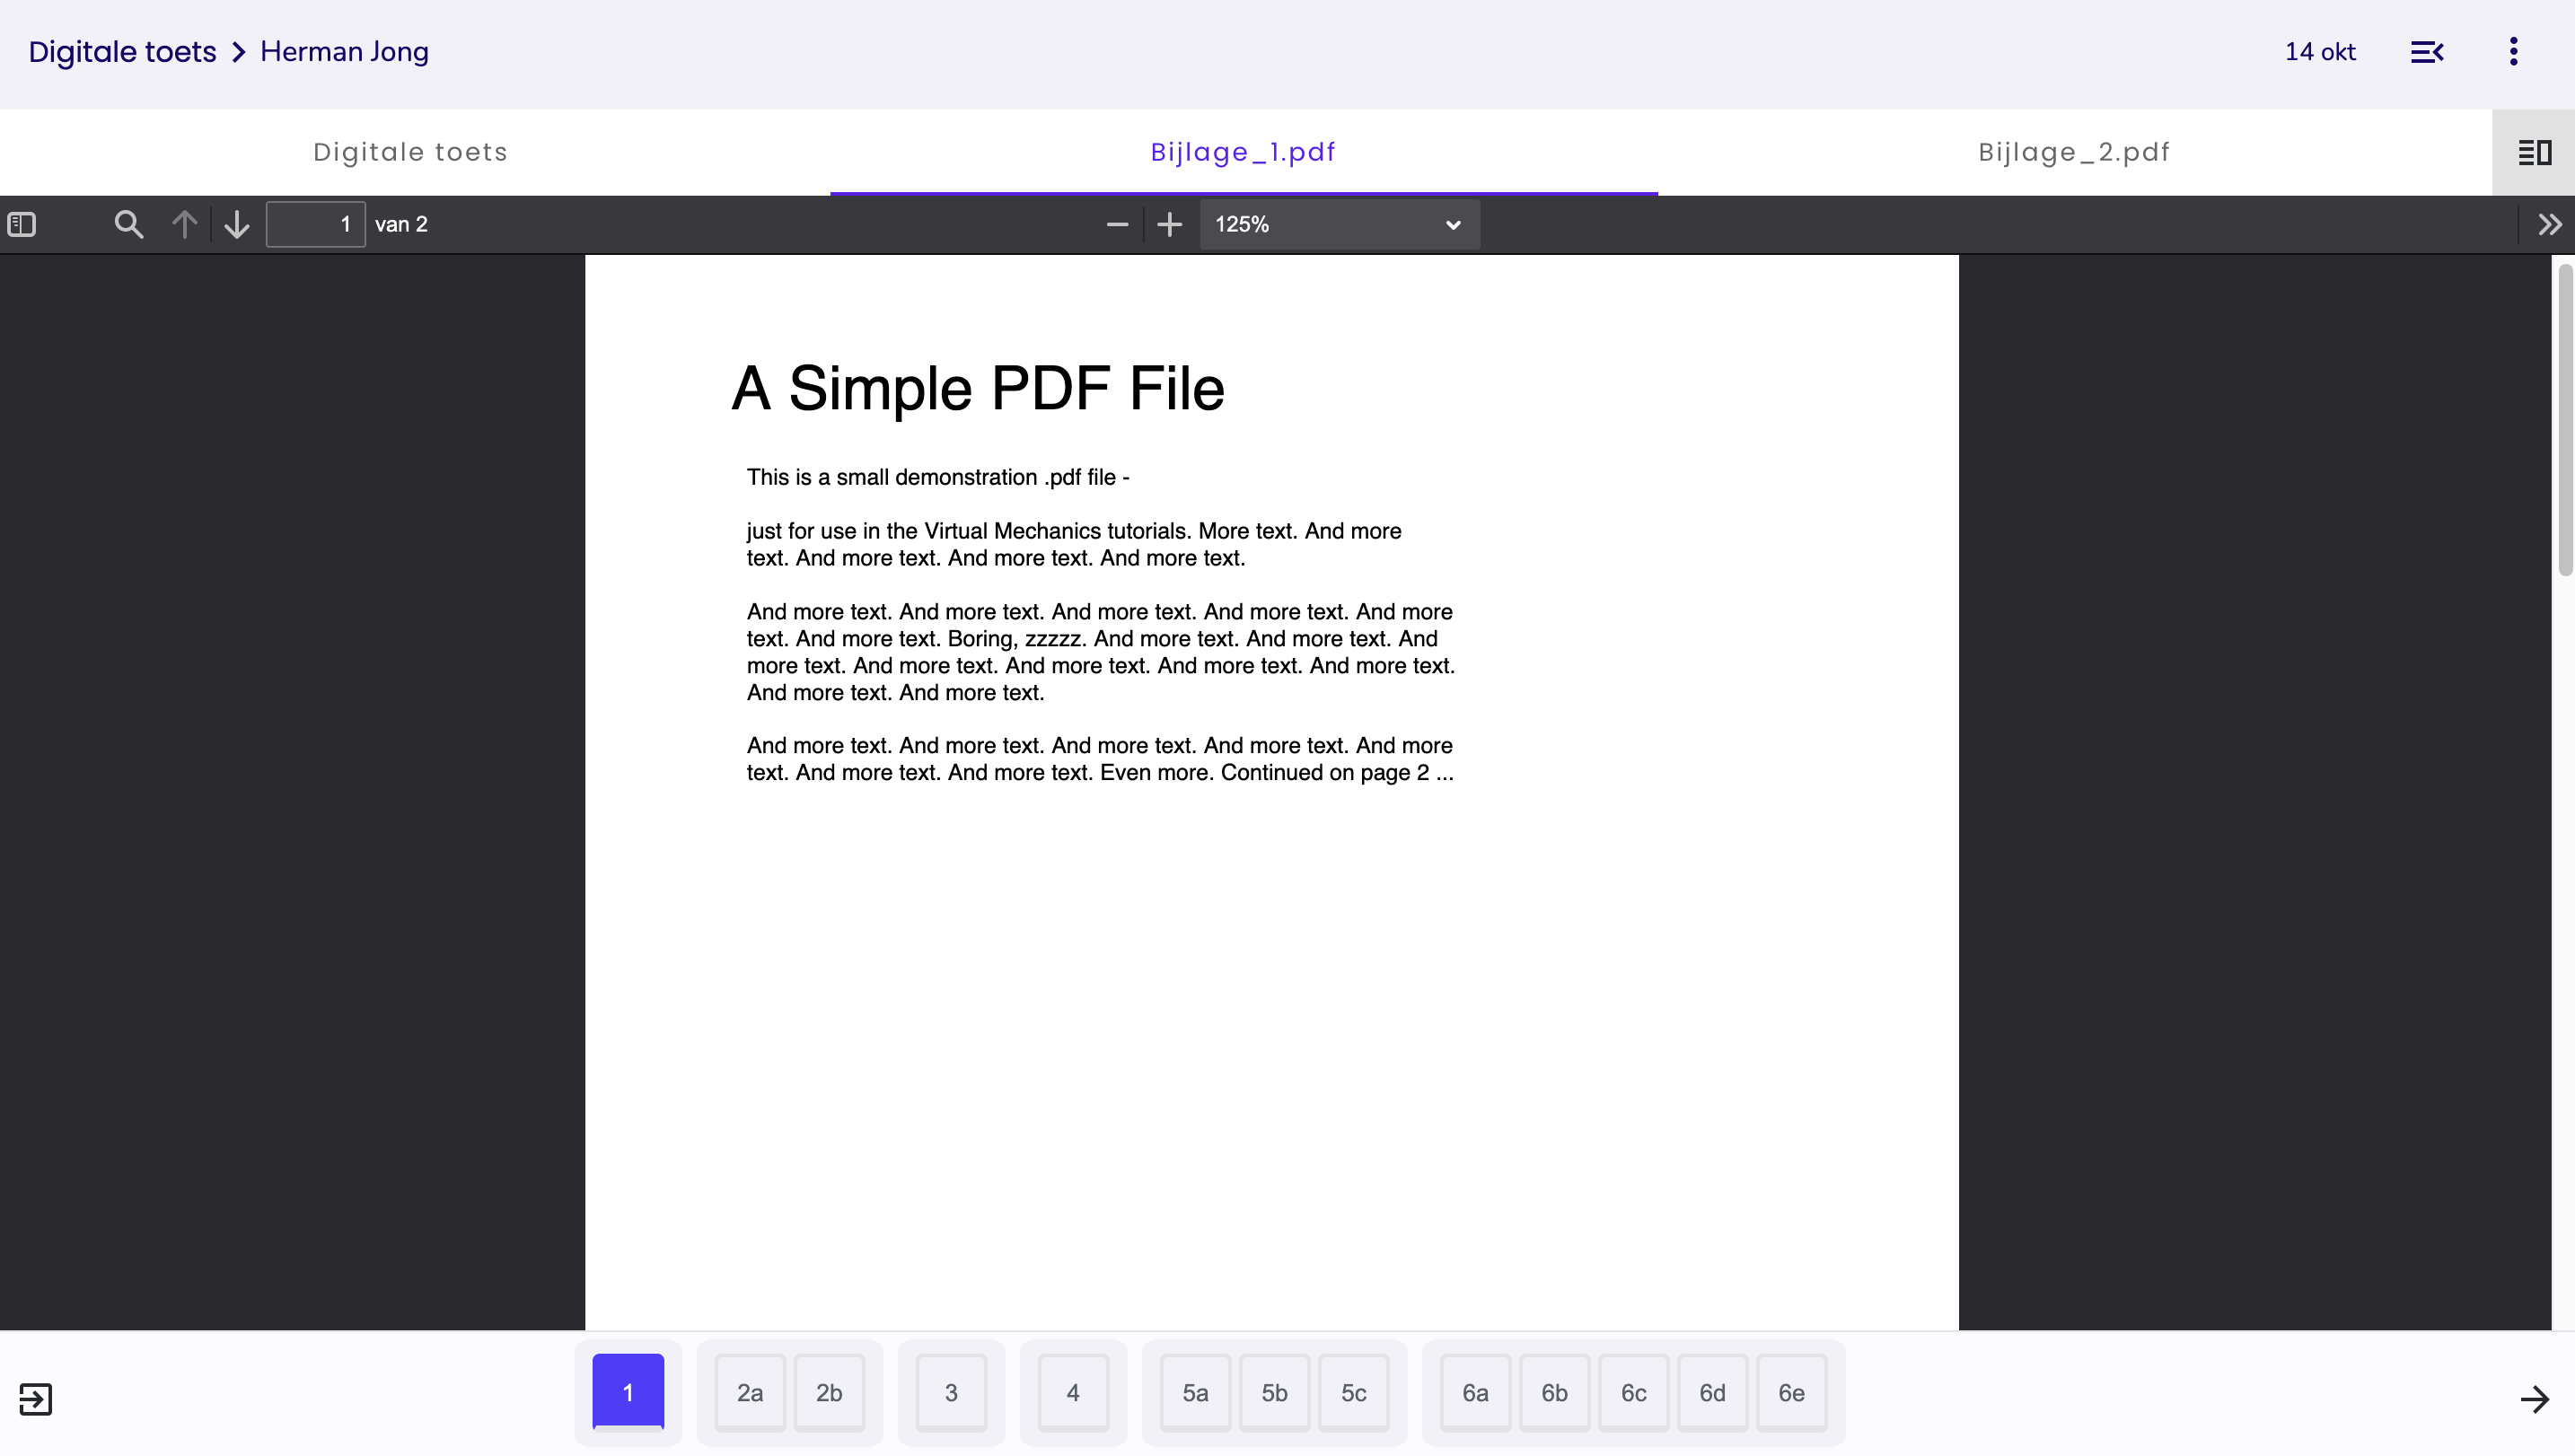Go to next PDF page arrow
Image resolution: width=2575 pixels, height=1456 pixels.
(x=237, y=224)
